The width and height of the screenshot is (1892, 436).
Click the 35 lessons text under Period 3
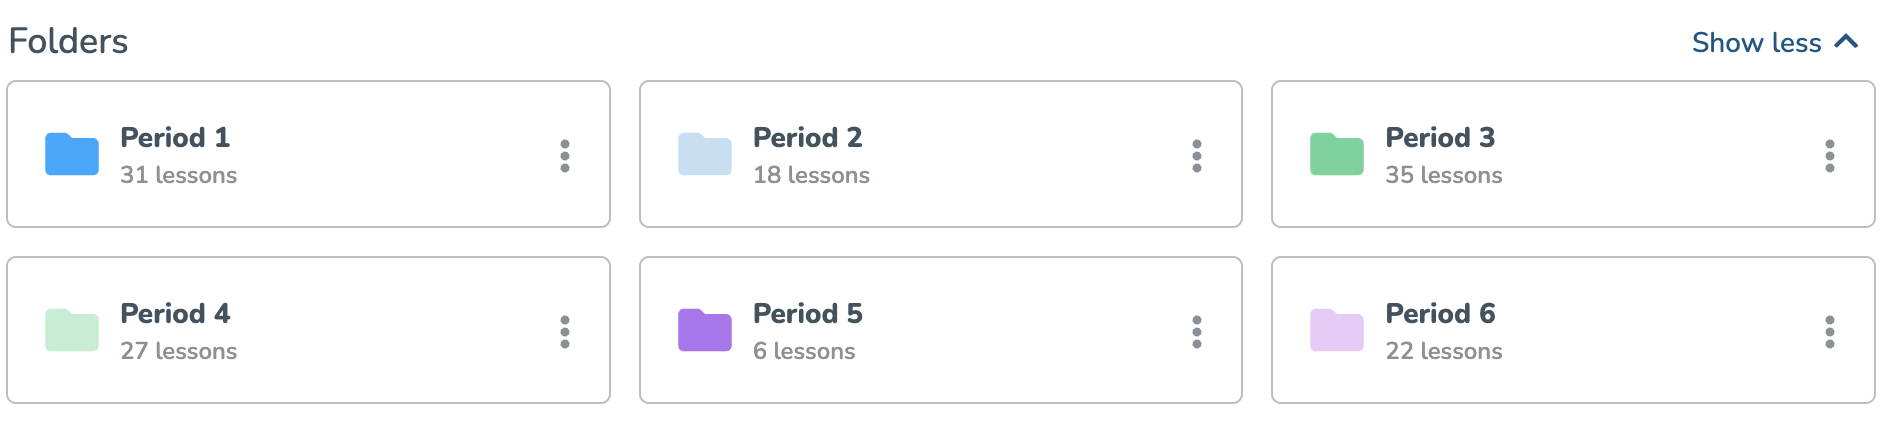[1444, 175]
